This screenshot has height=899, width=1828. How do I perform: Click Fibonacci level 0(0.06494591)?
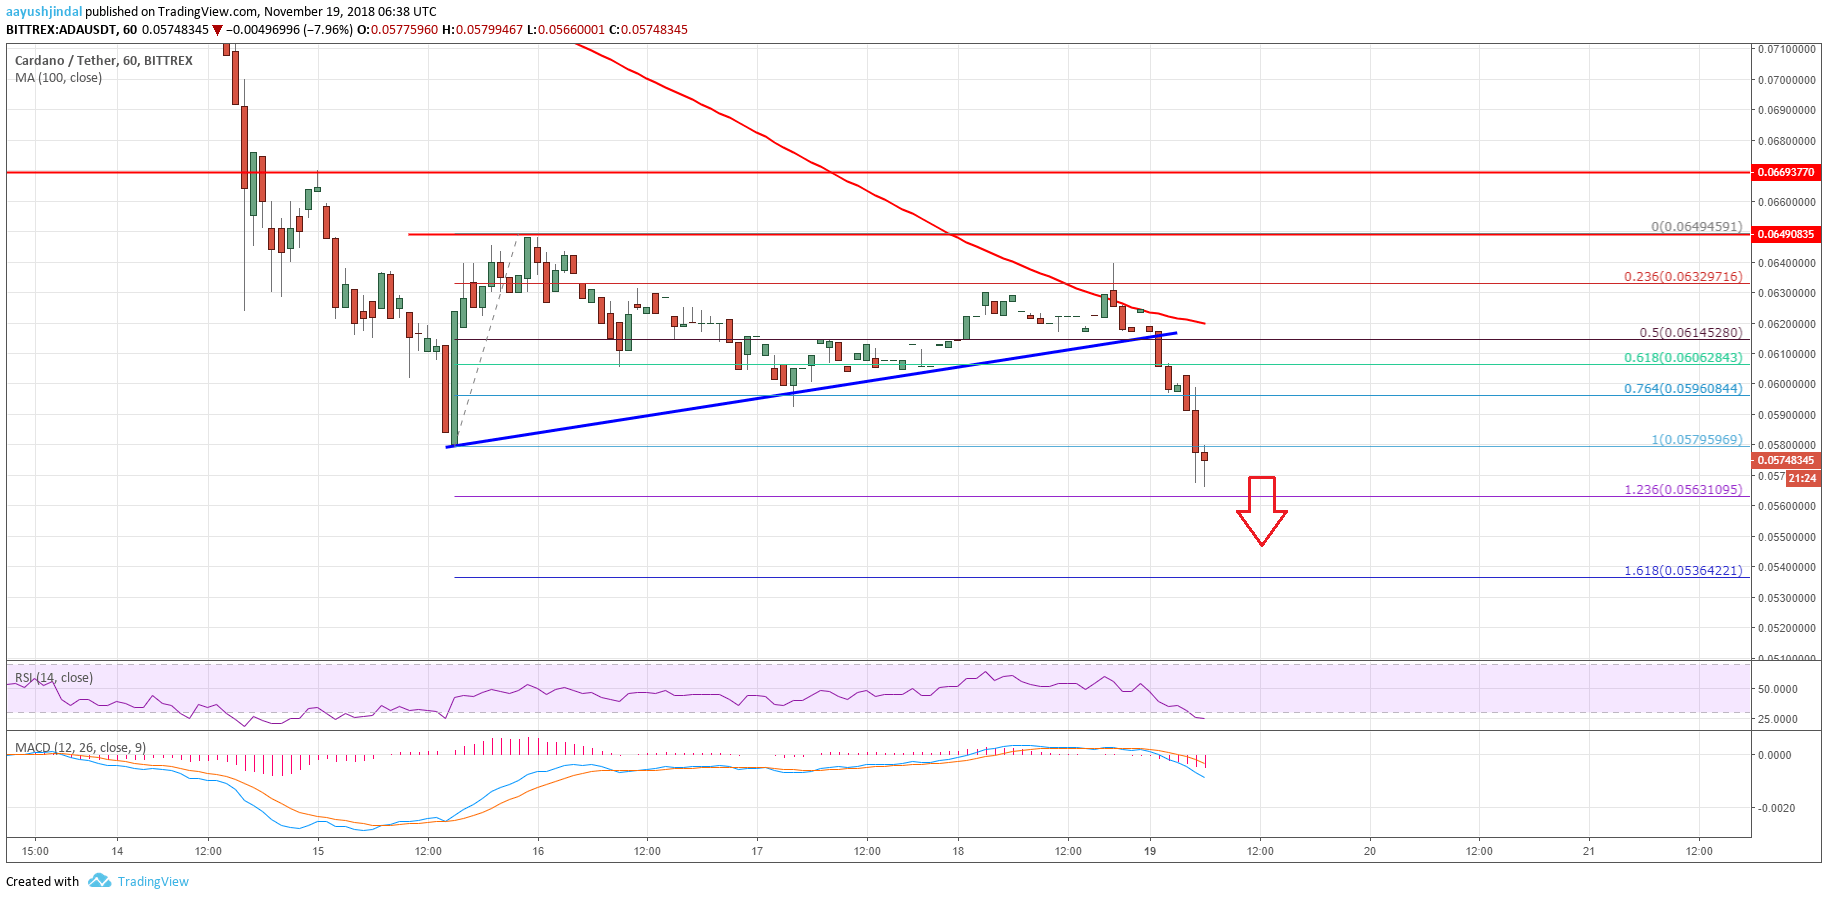tap(1696, 226)
